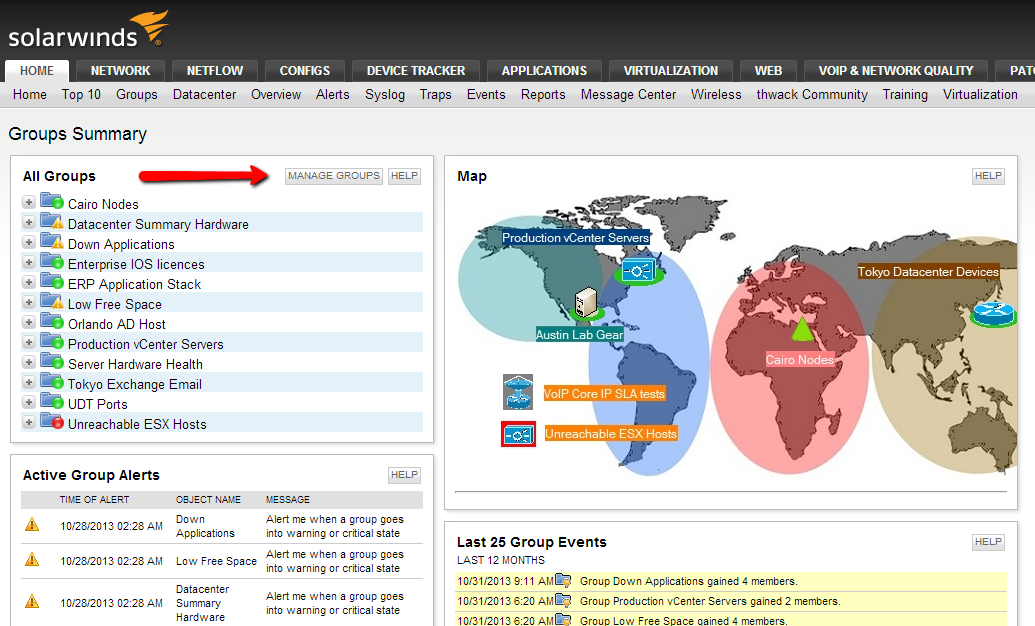Click the ERP Application Stack folder icon
This screenshot has height=626, width=1035.
tap(51, 281)
